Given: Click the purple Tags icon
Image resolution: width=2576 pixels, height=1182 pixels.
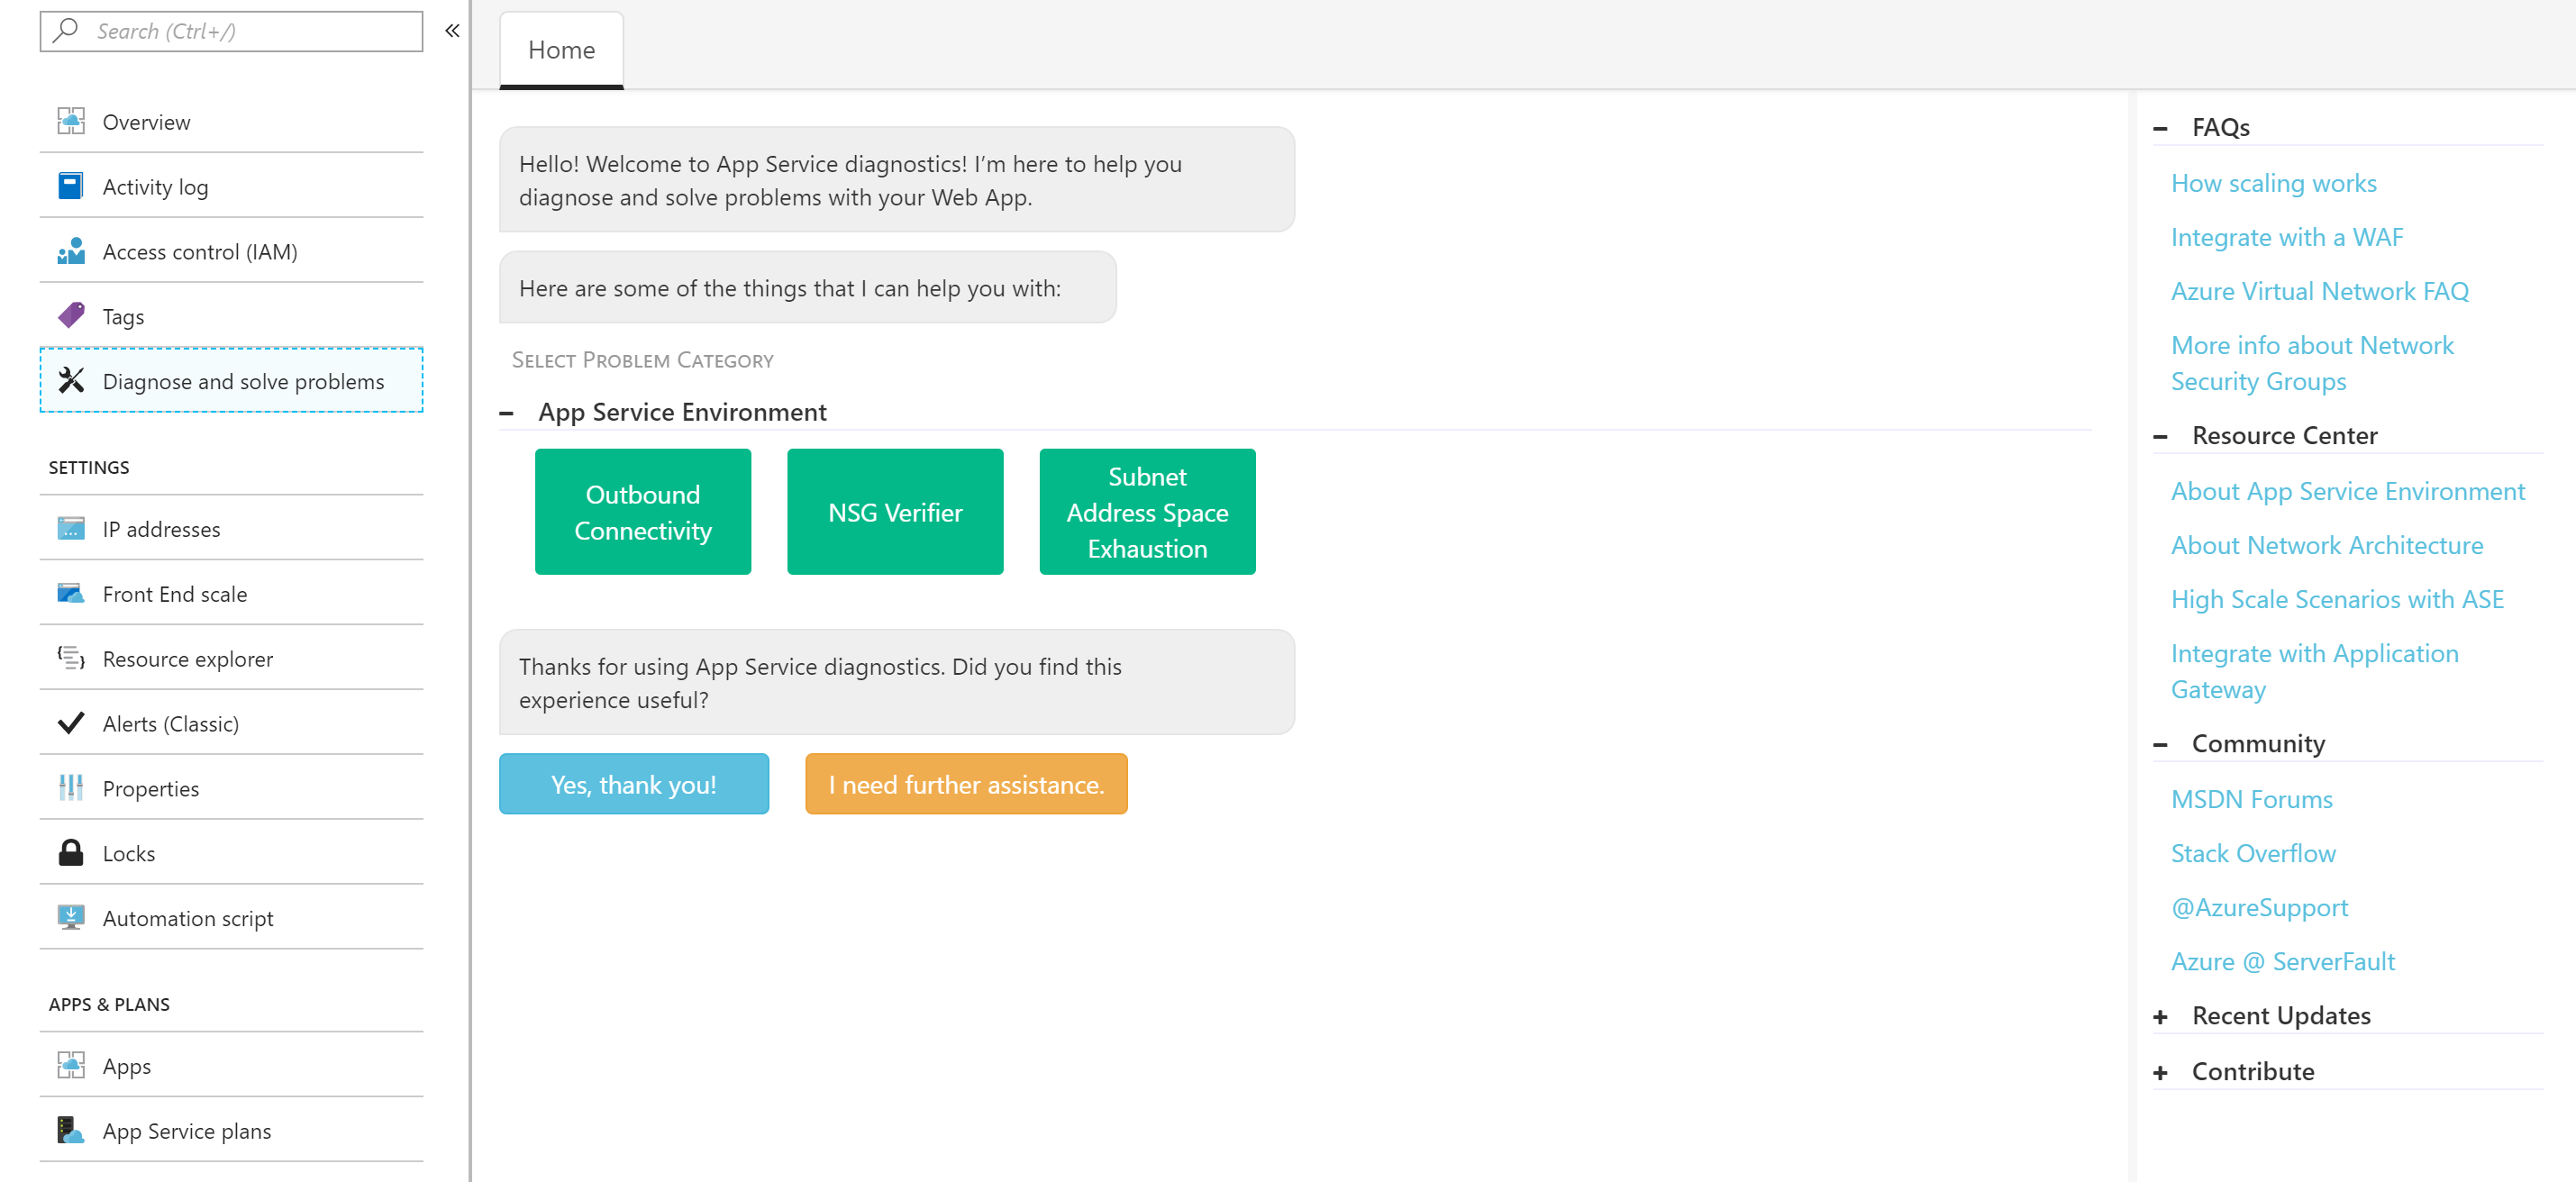Looking at the screenshot, I should 70,316.
